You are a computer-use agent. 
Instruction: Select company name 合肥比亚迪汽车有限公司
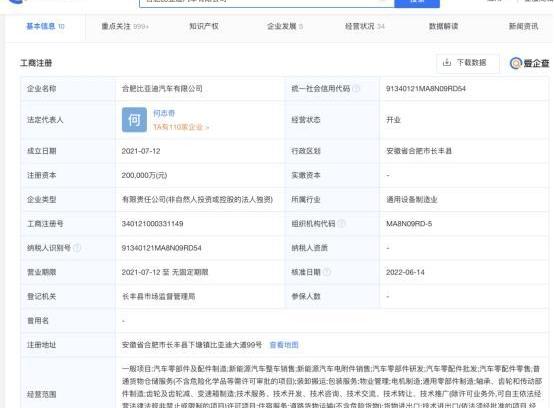[162, 89]
